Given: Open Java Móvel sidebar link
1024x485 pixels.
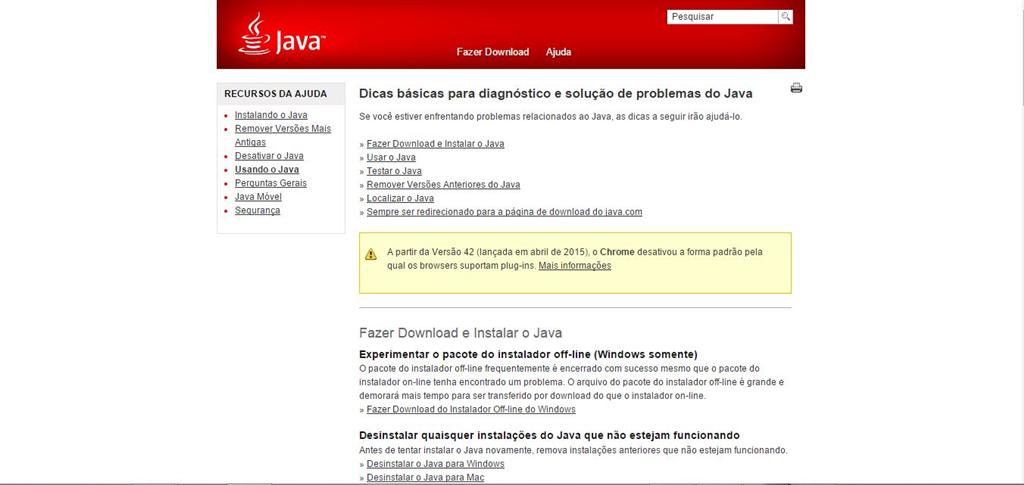Looking at the screenshot, I should [259, 196].
